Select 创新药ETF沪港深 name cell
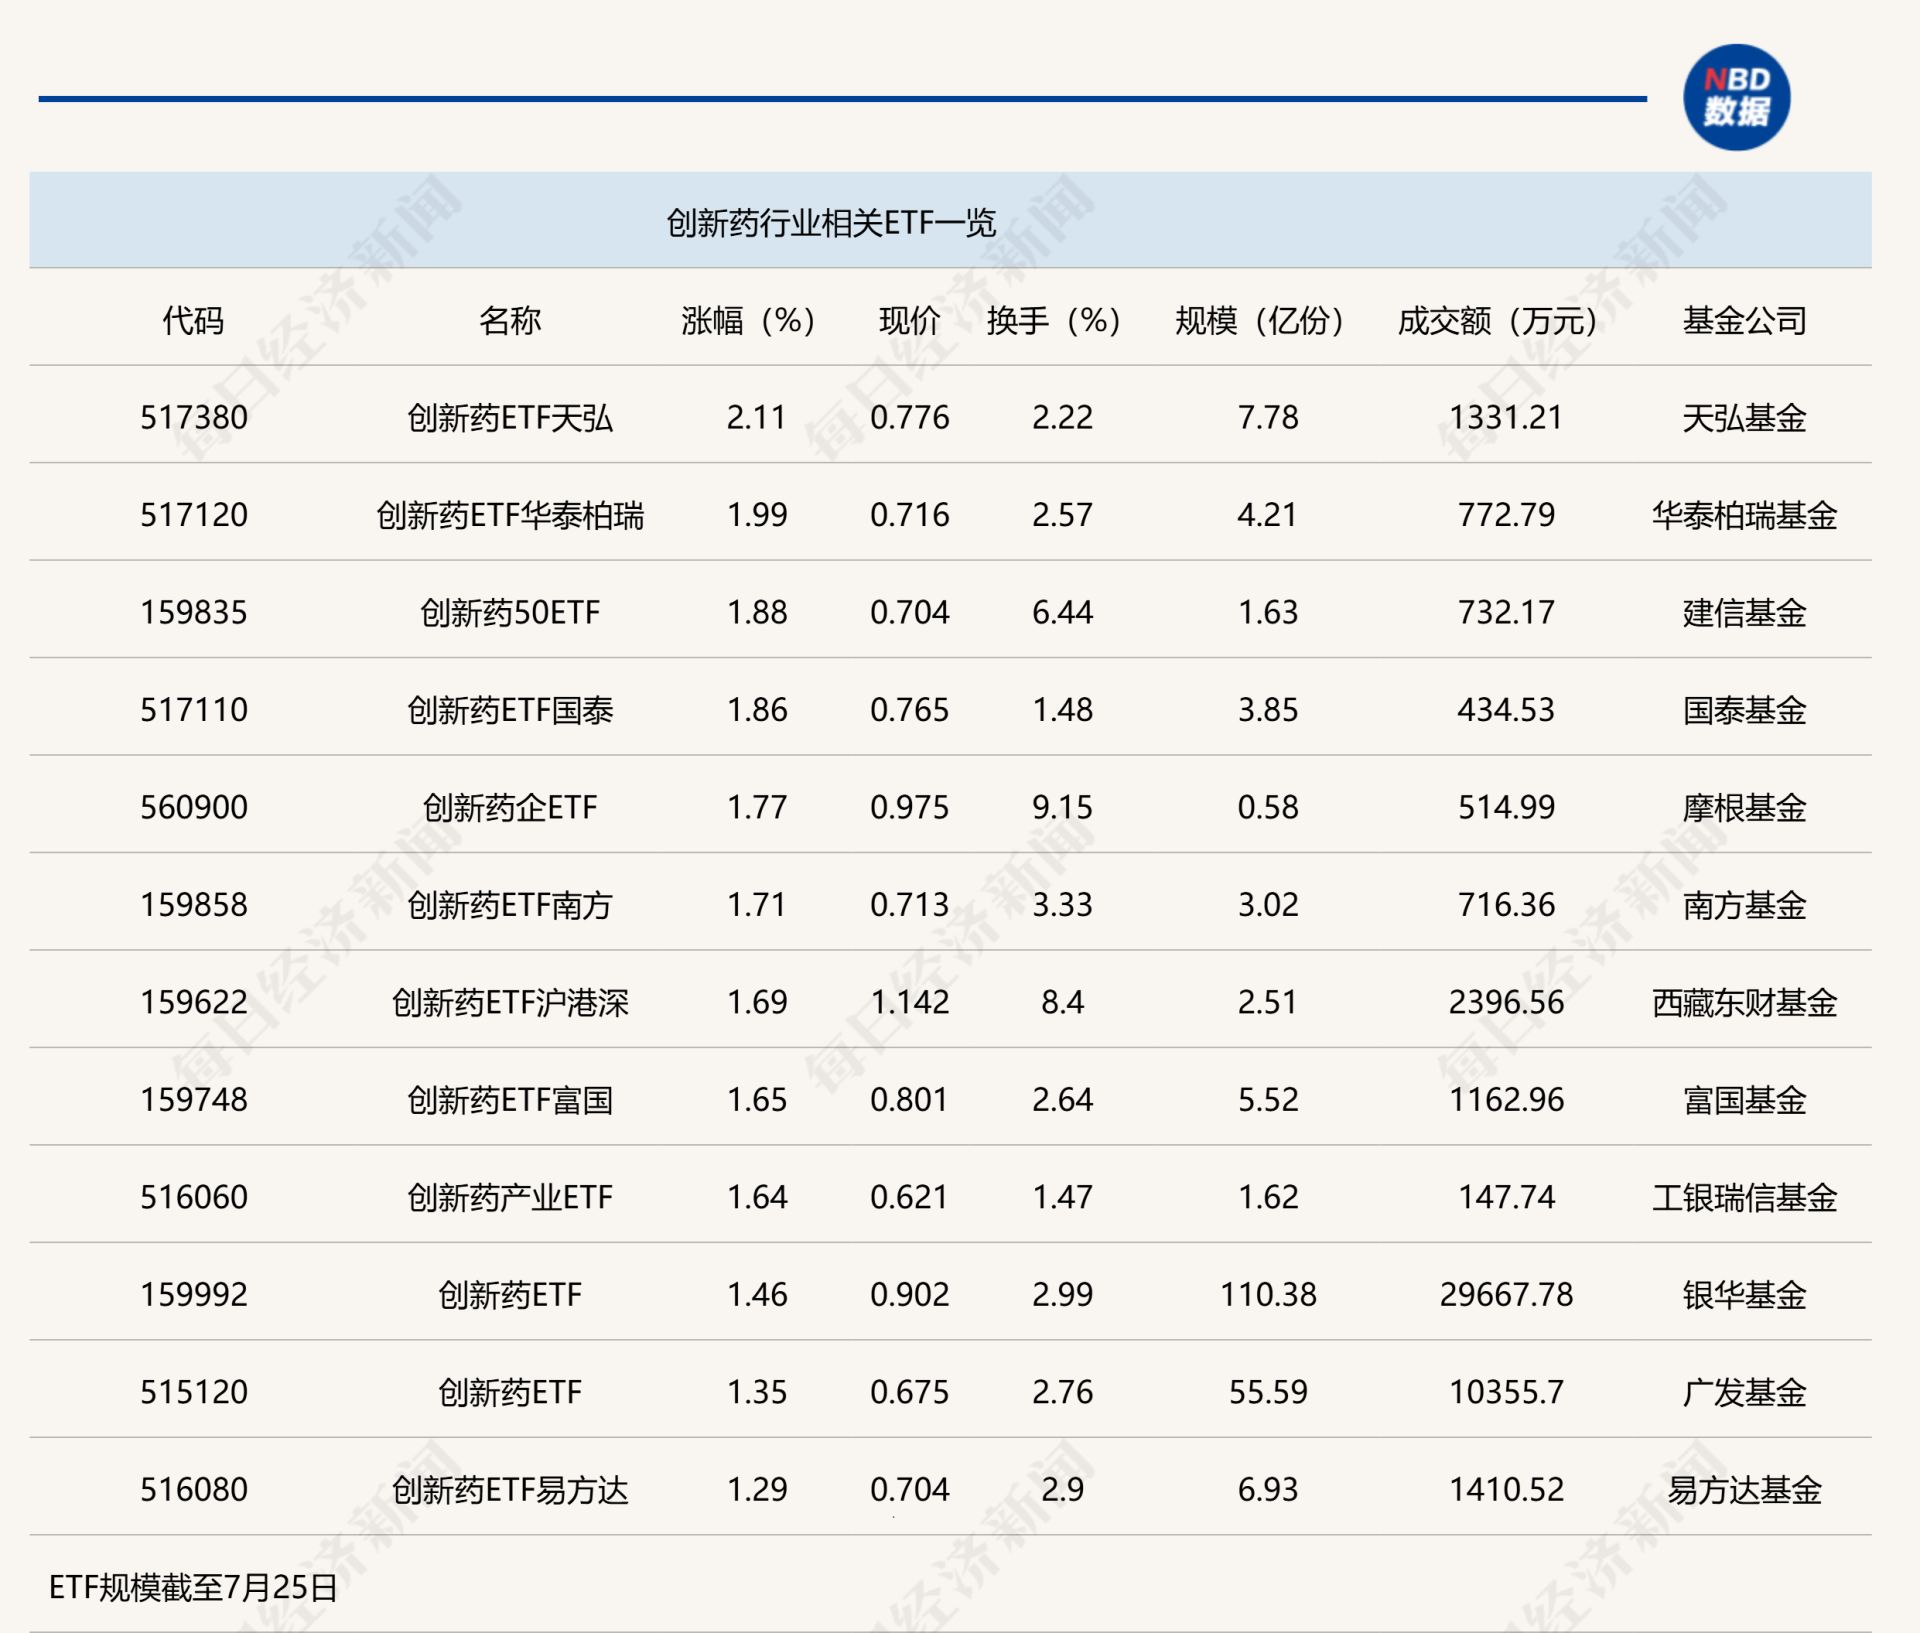The image size is (1920, 1633). point(510,1002)
